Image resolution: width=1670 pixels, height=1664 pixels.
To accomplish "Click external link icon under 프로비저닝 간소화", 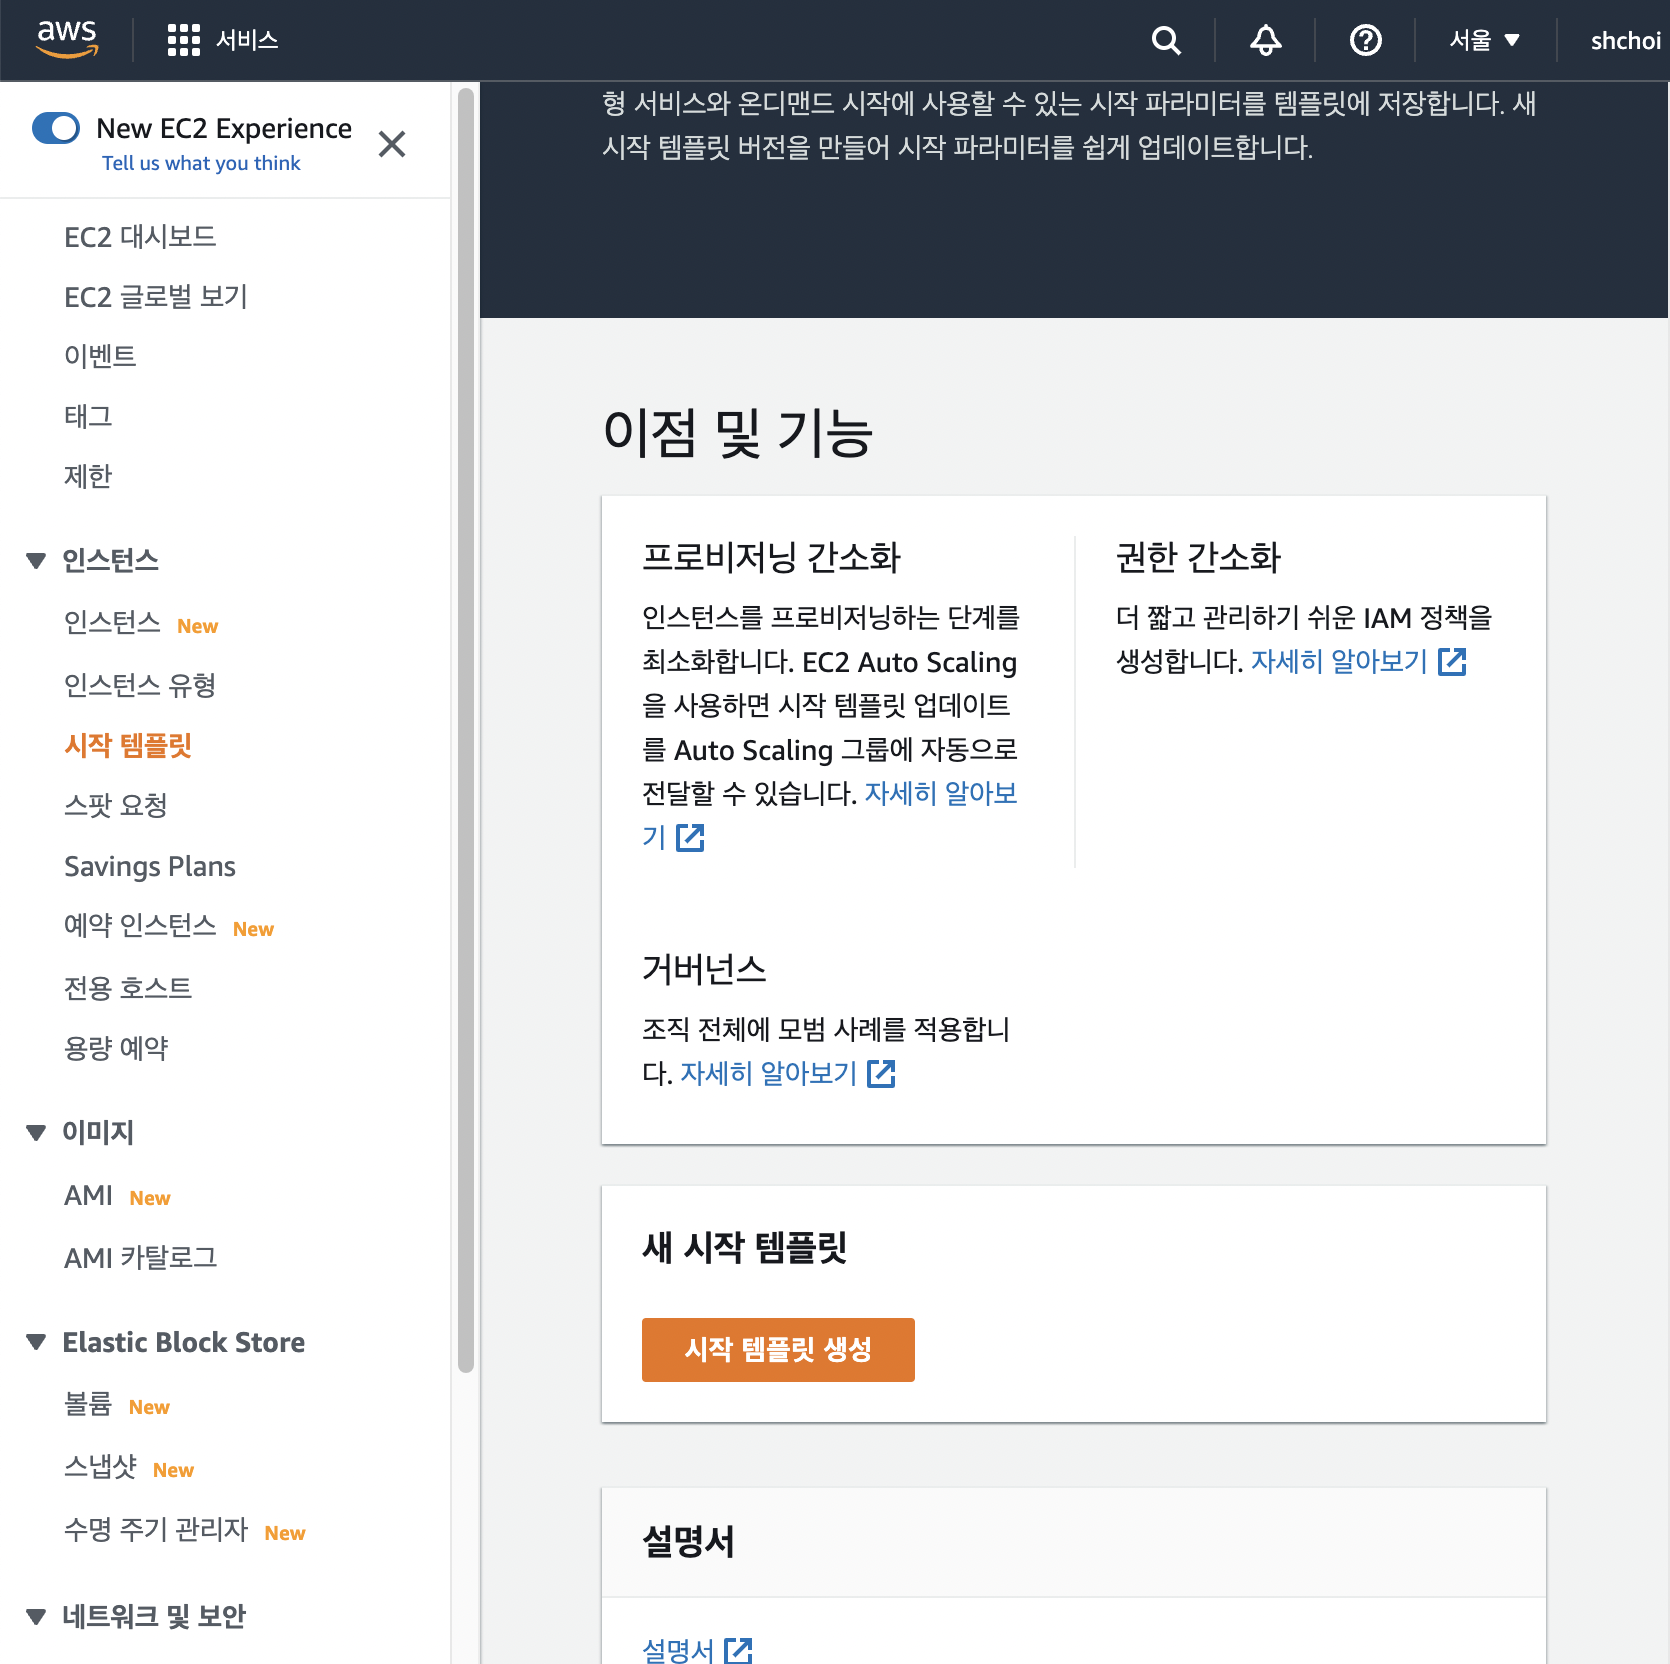I will [690, 838].
